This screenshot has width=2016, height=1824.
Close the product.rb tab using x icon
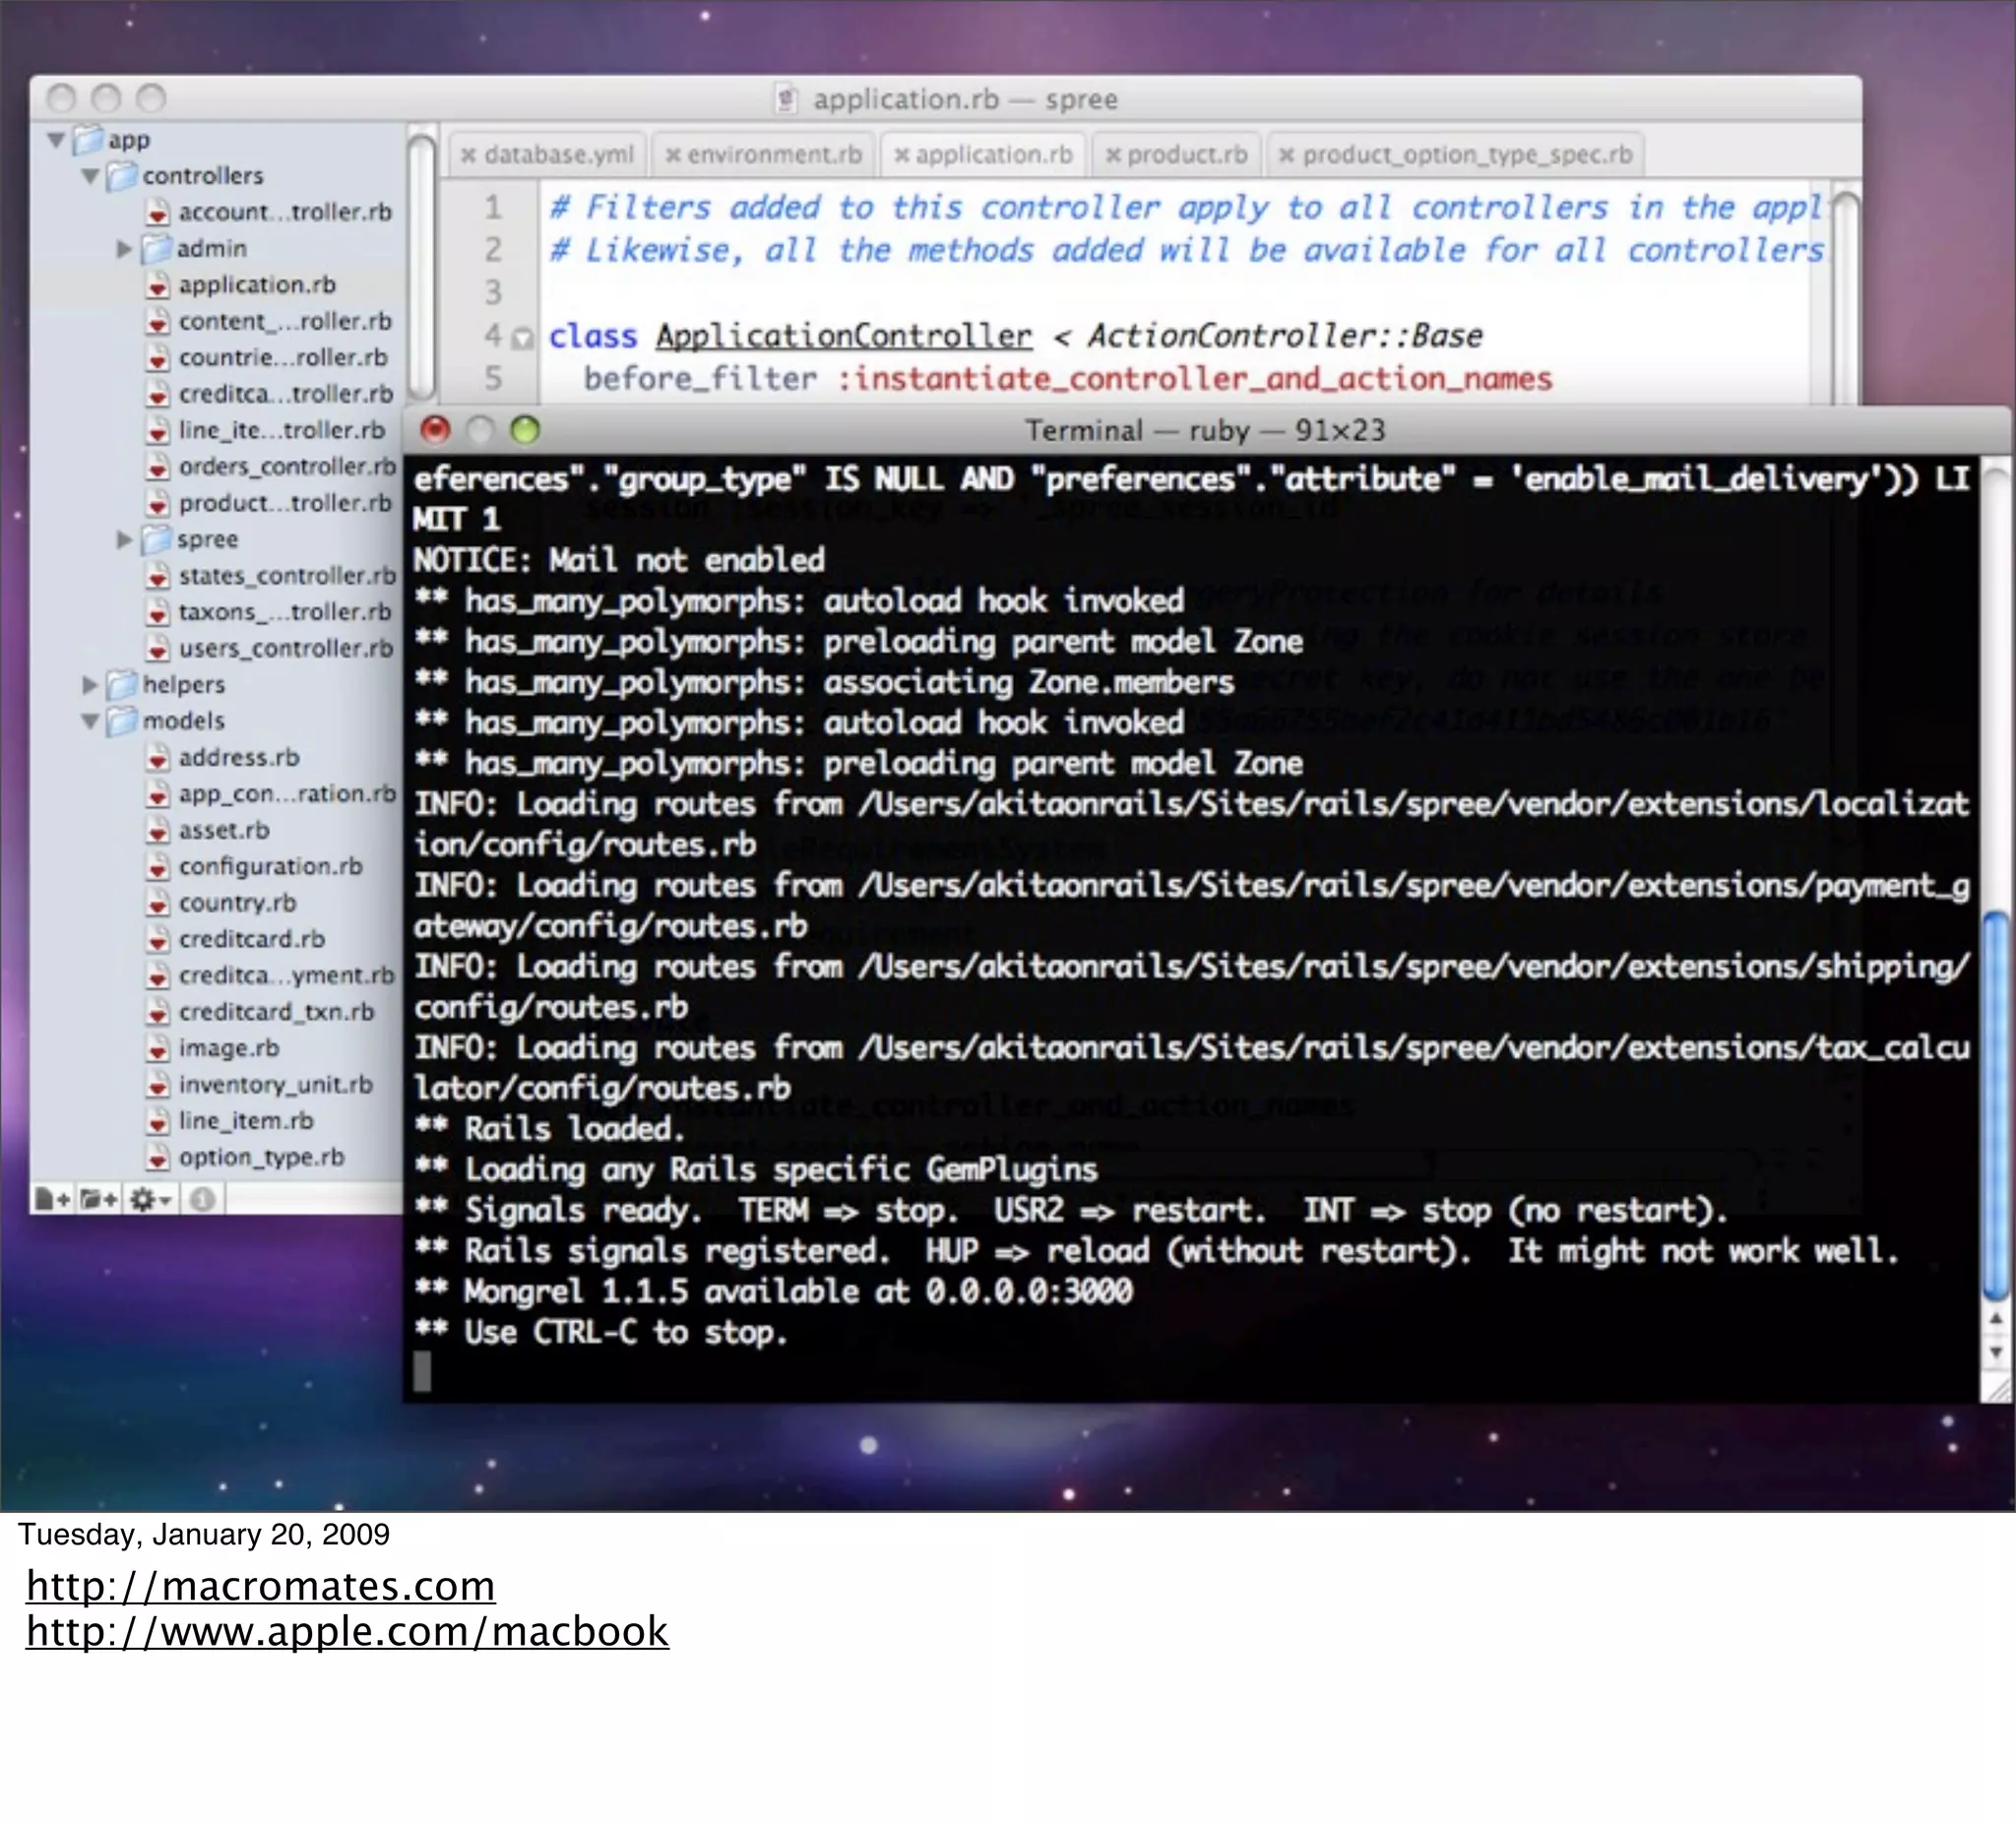point(1112,155)
